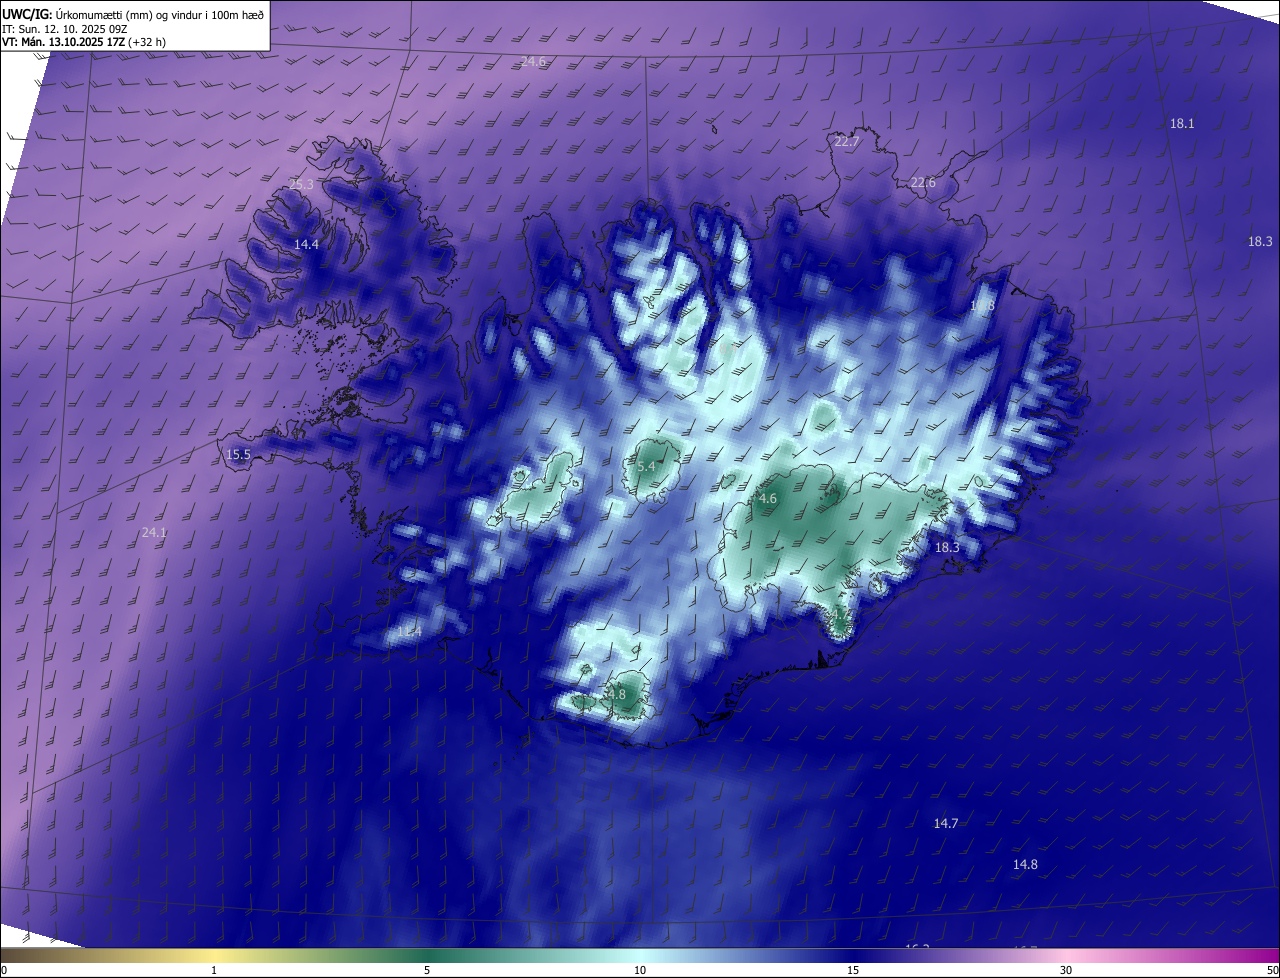Viewport: 1280px width, 978px height.
Task: Click the value 14.8 in the southern ocean
Action: coord(1025,864)
